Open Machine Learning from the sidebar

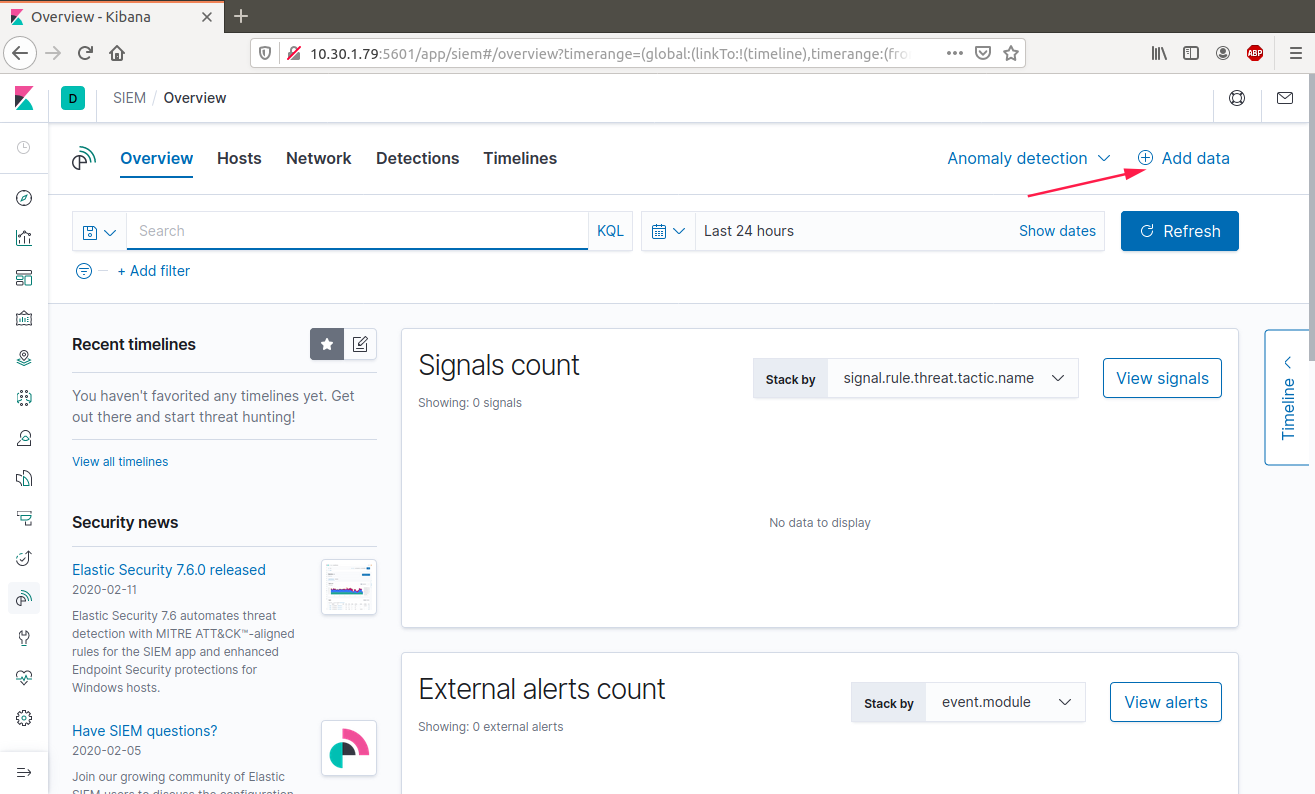[x=24, y=398]
